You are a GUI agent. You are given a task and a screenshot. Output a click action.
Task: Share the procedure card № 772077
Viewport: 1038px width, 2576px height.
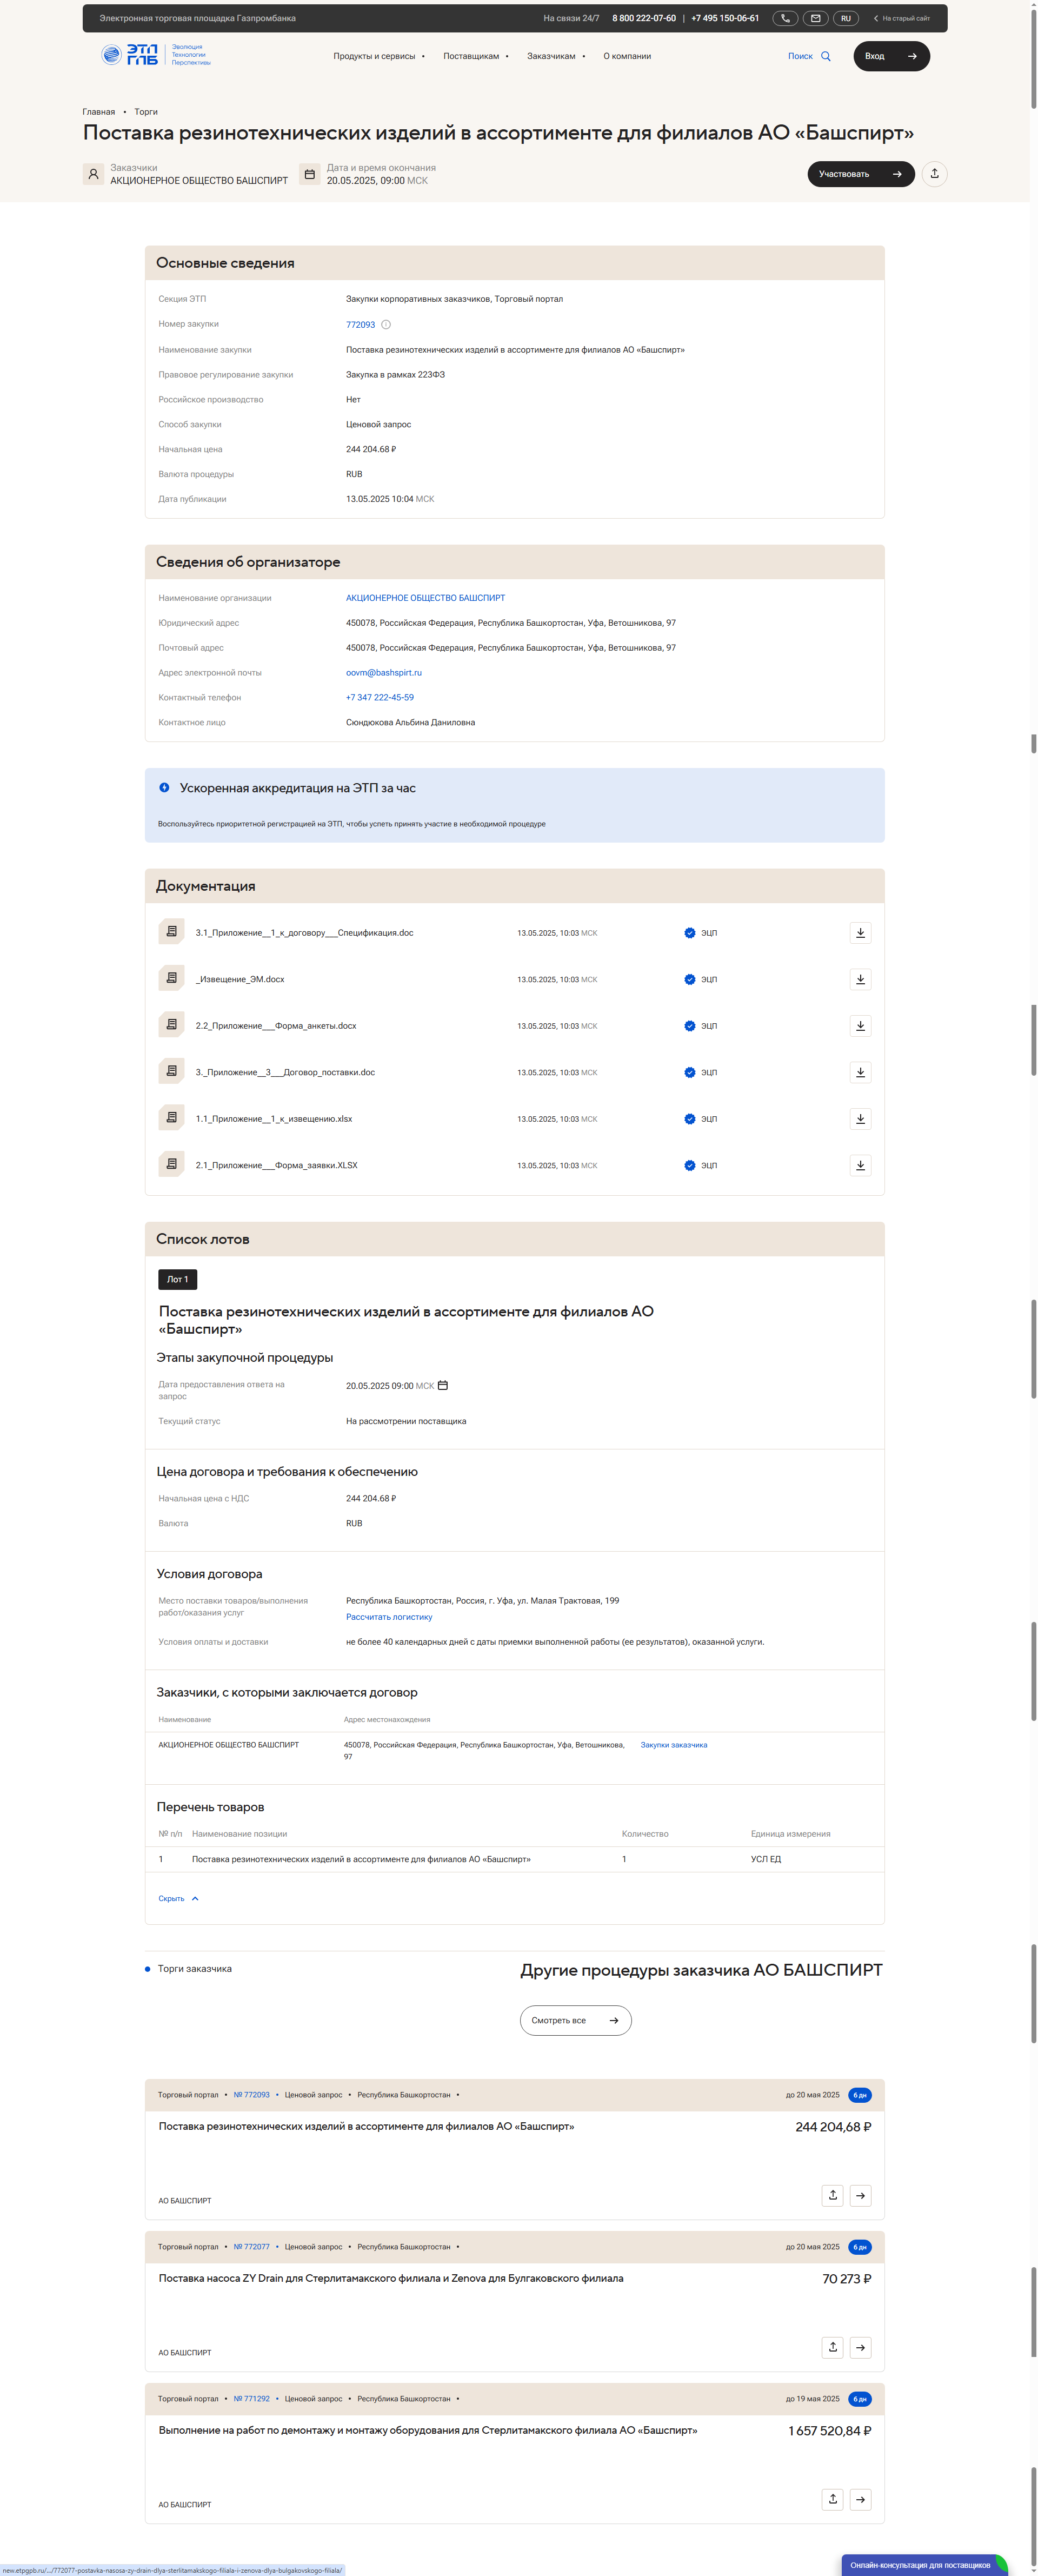point(832,2347)
